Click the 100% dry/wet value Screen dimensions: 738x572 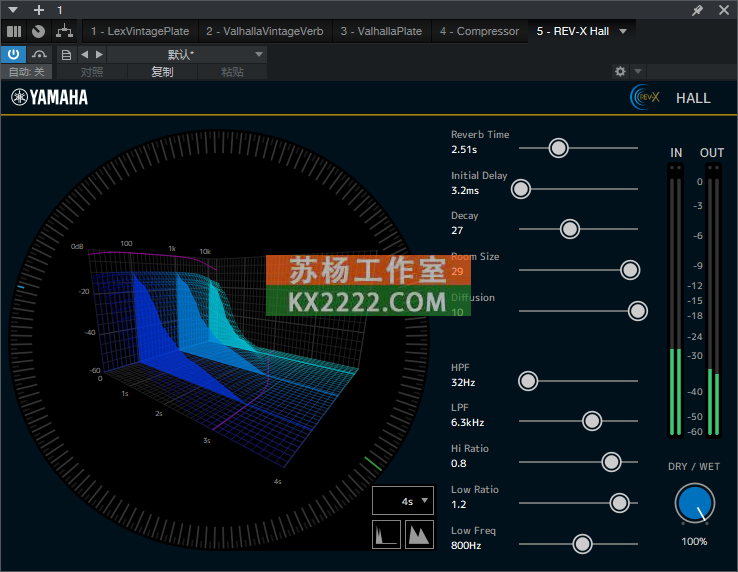(x=694, y=541)
